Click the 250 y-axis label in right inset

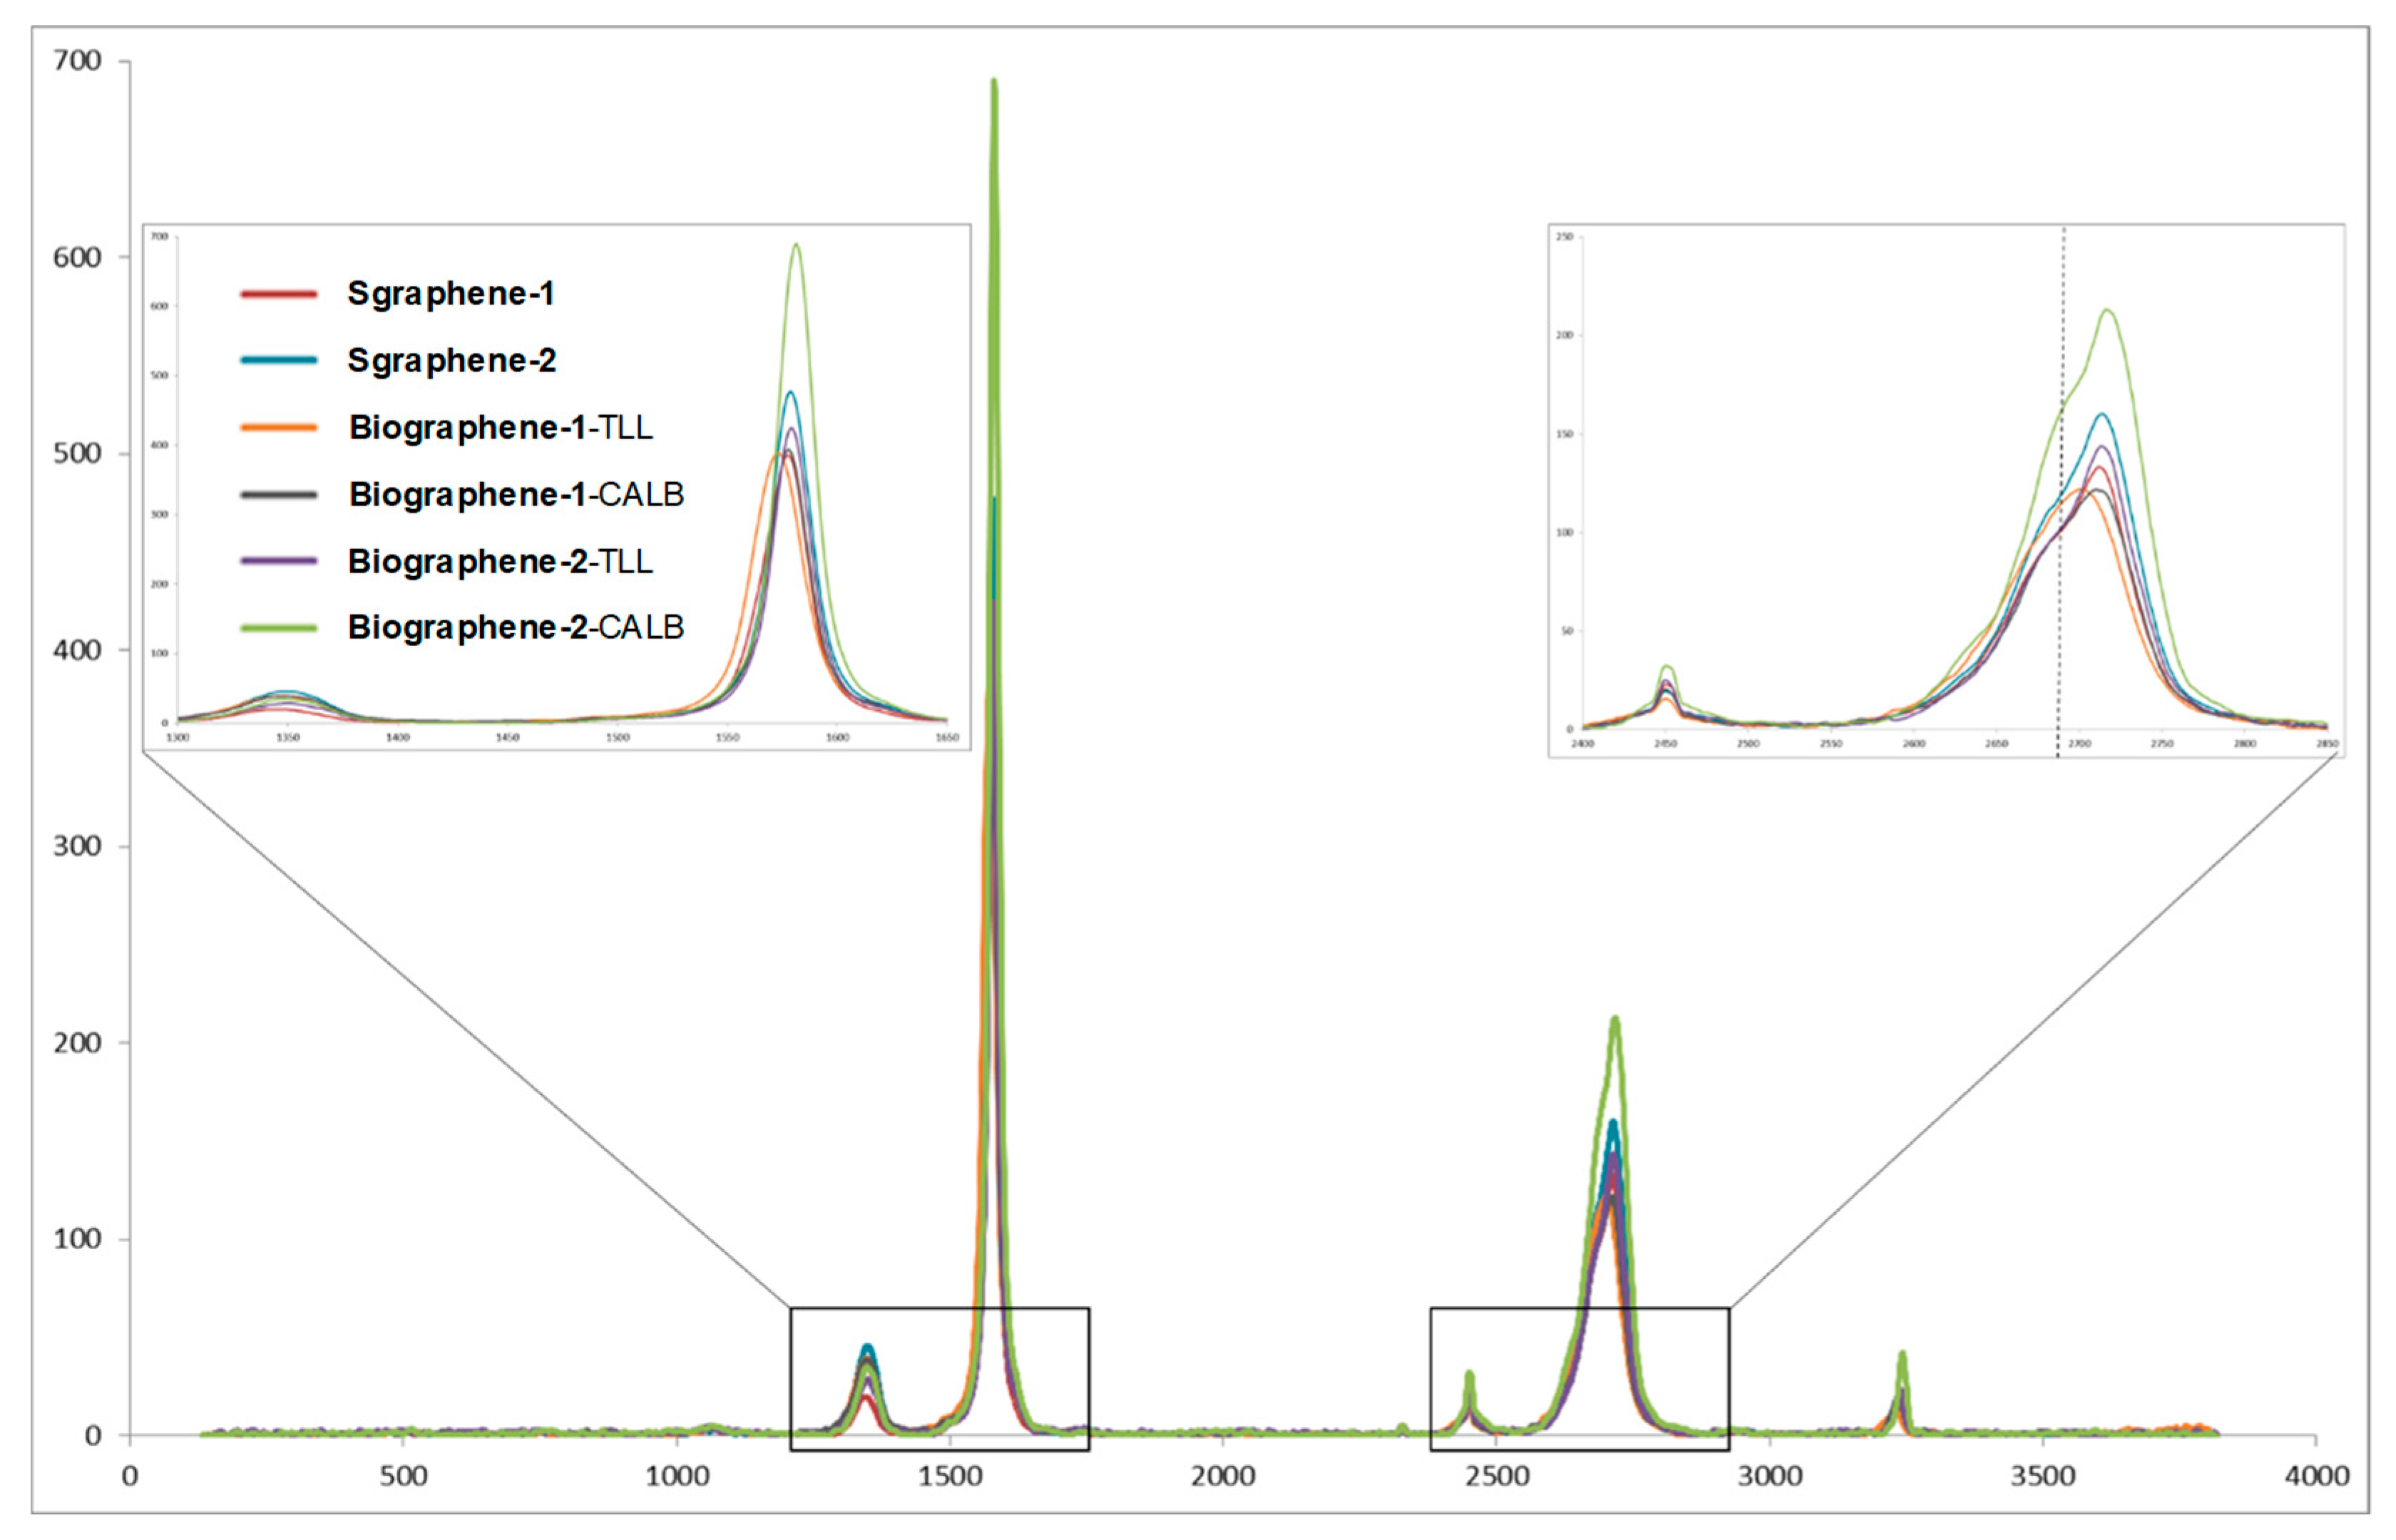click(1565, 237)
